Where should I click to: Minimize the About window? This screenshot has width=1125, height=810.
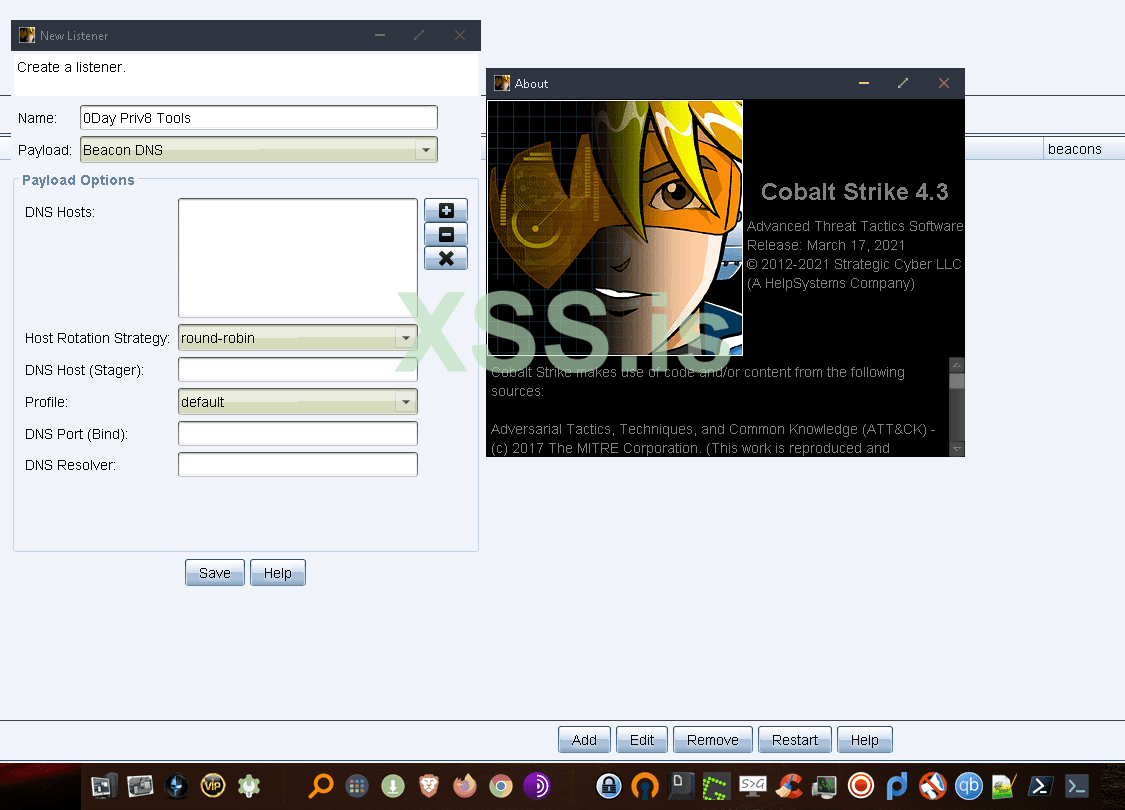(864, 83)
